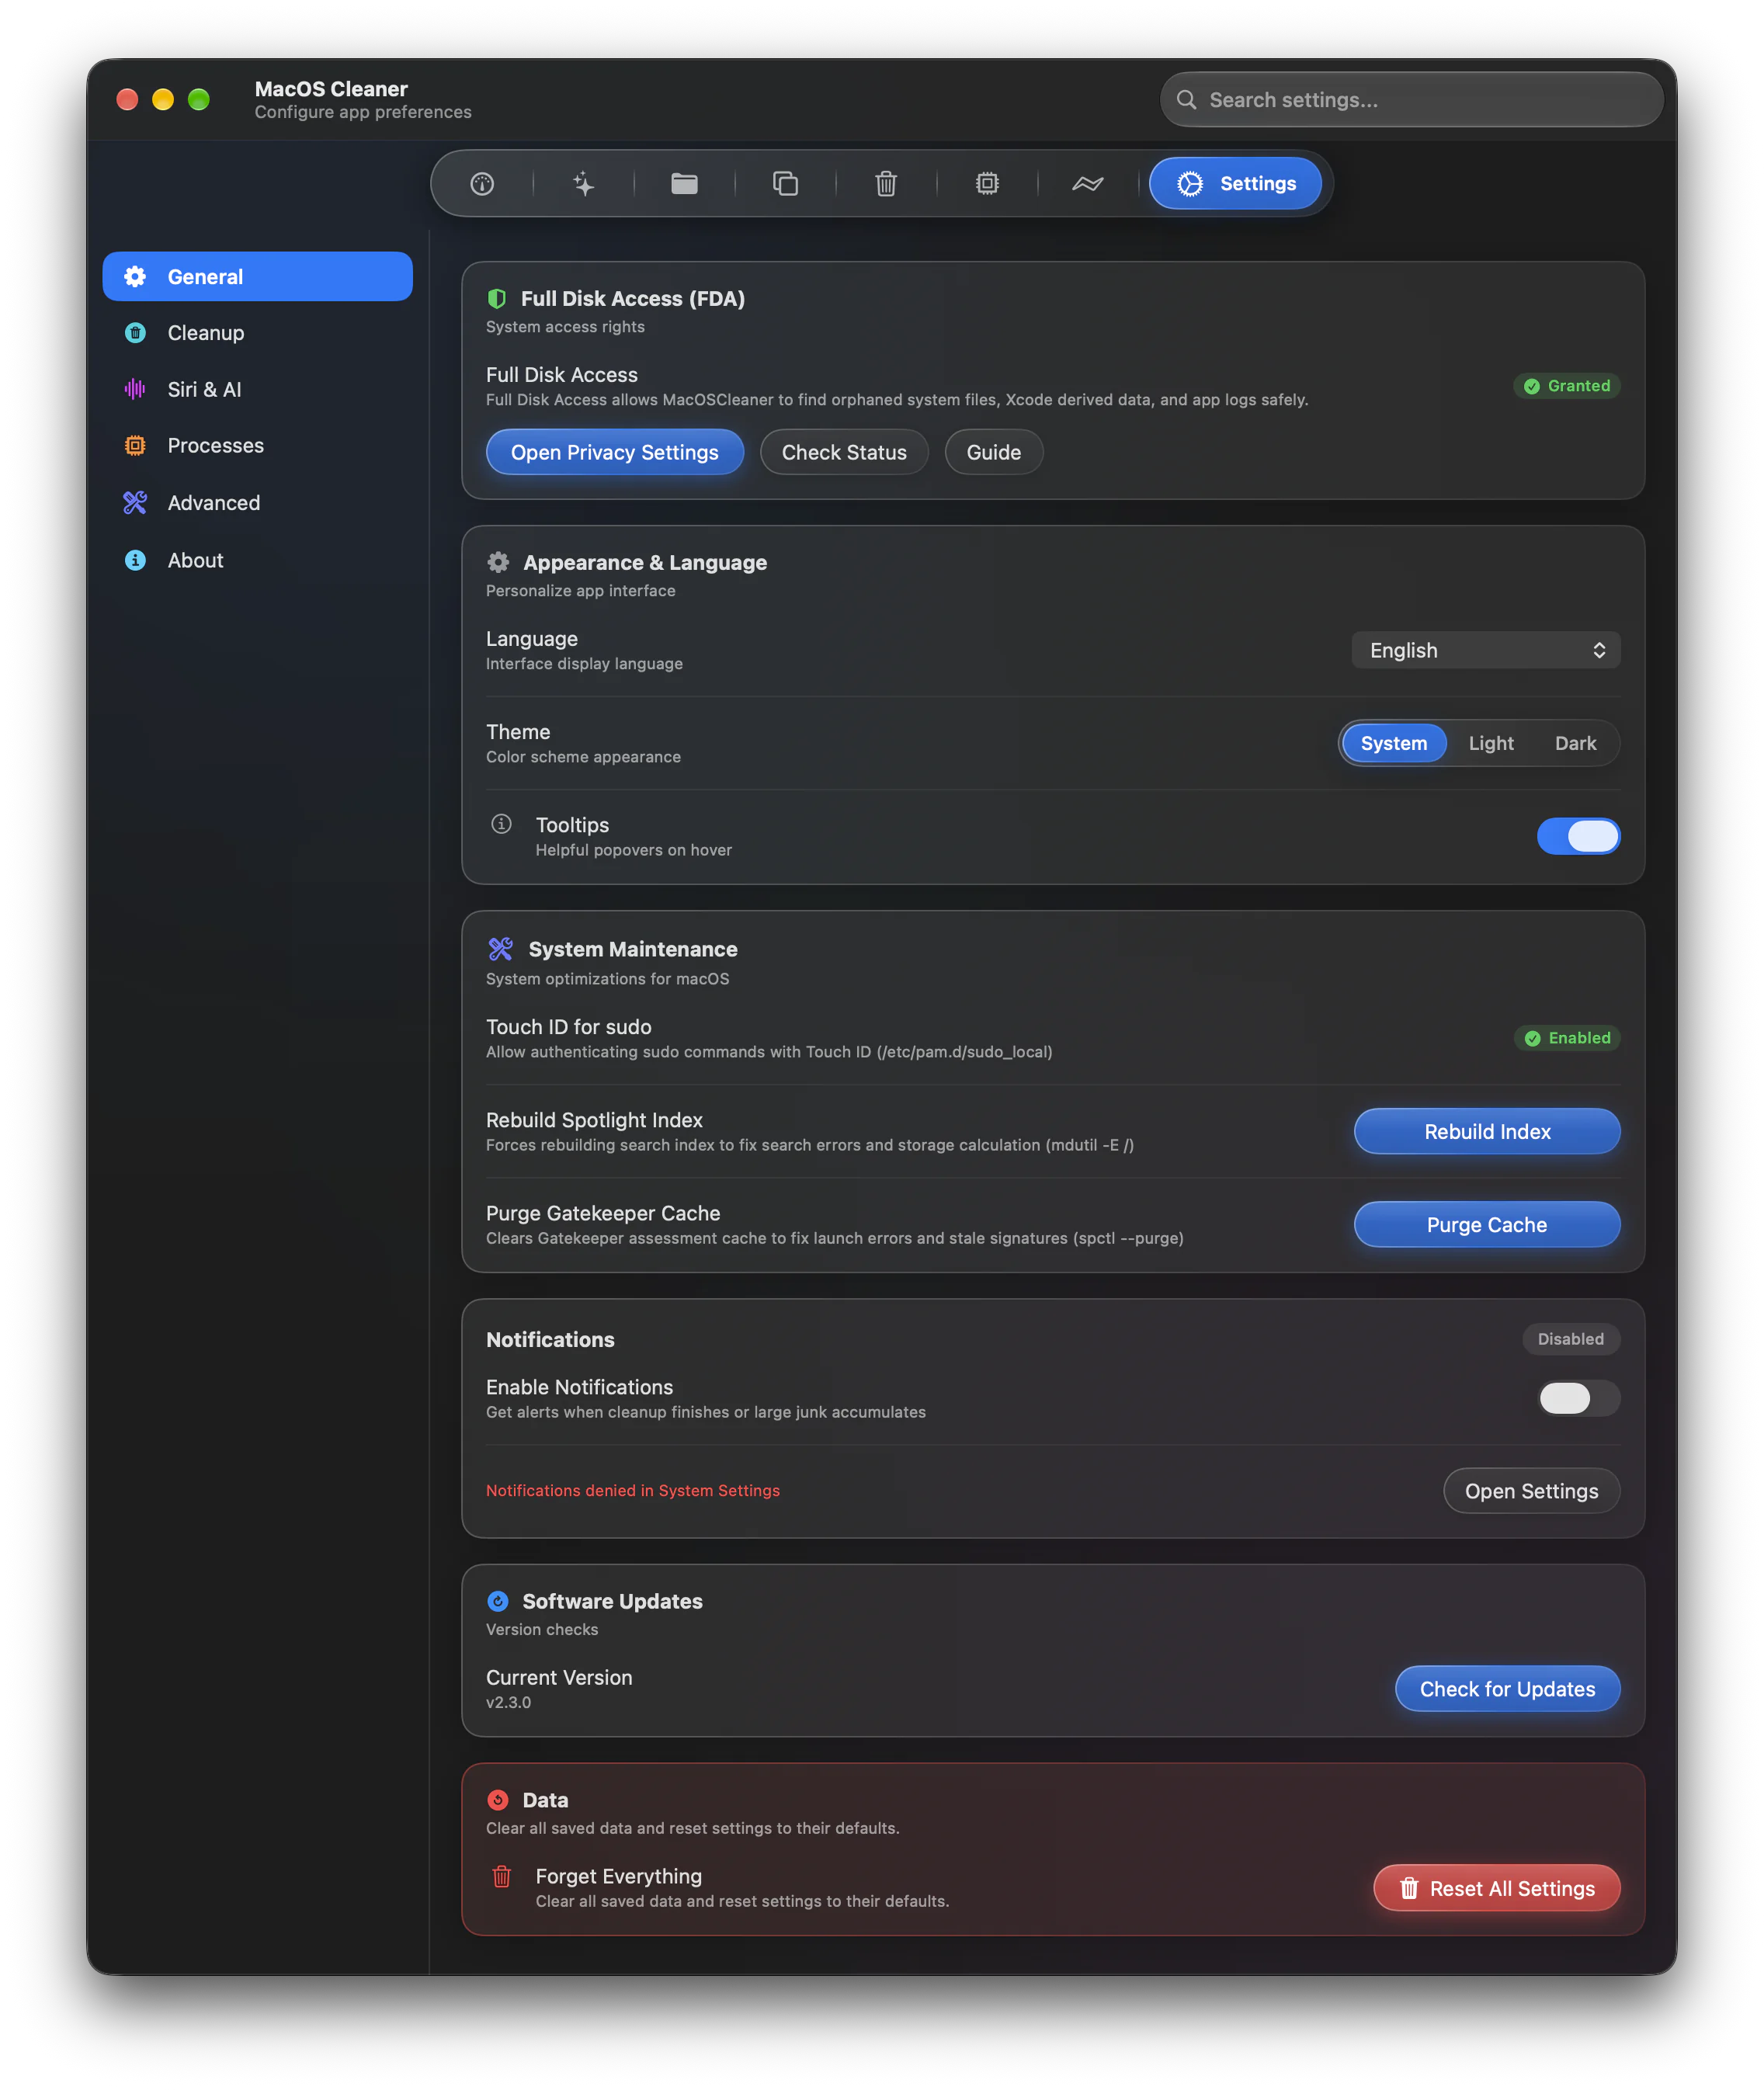Click the green shield Full Disk Access icon
The width and height of the screenshot is (1764, 2090).
[496, 299]
